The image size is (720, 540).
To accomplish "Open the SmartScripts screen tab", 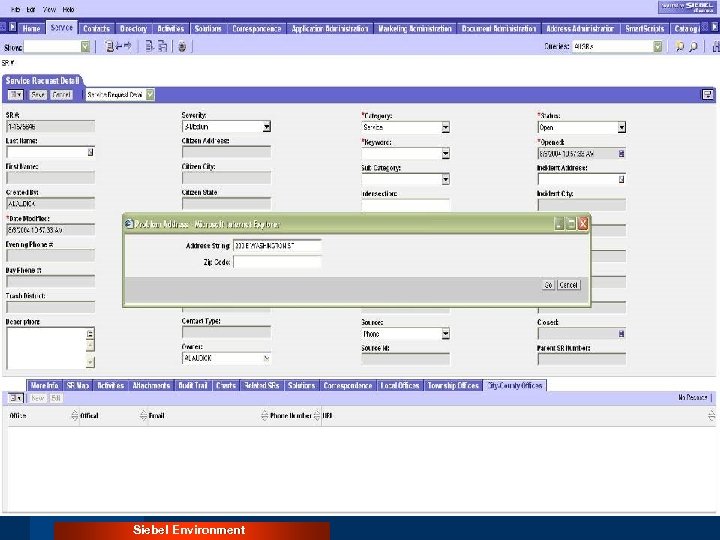I will [x=645, y=28].
